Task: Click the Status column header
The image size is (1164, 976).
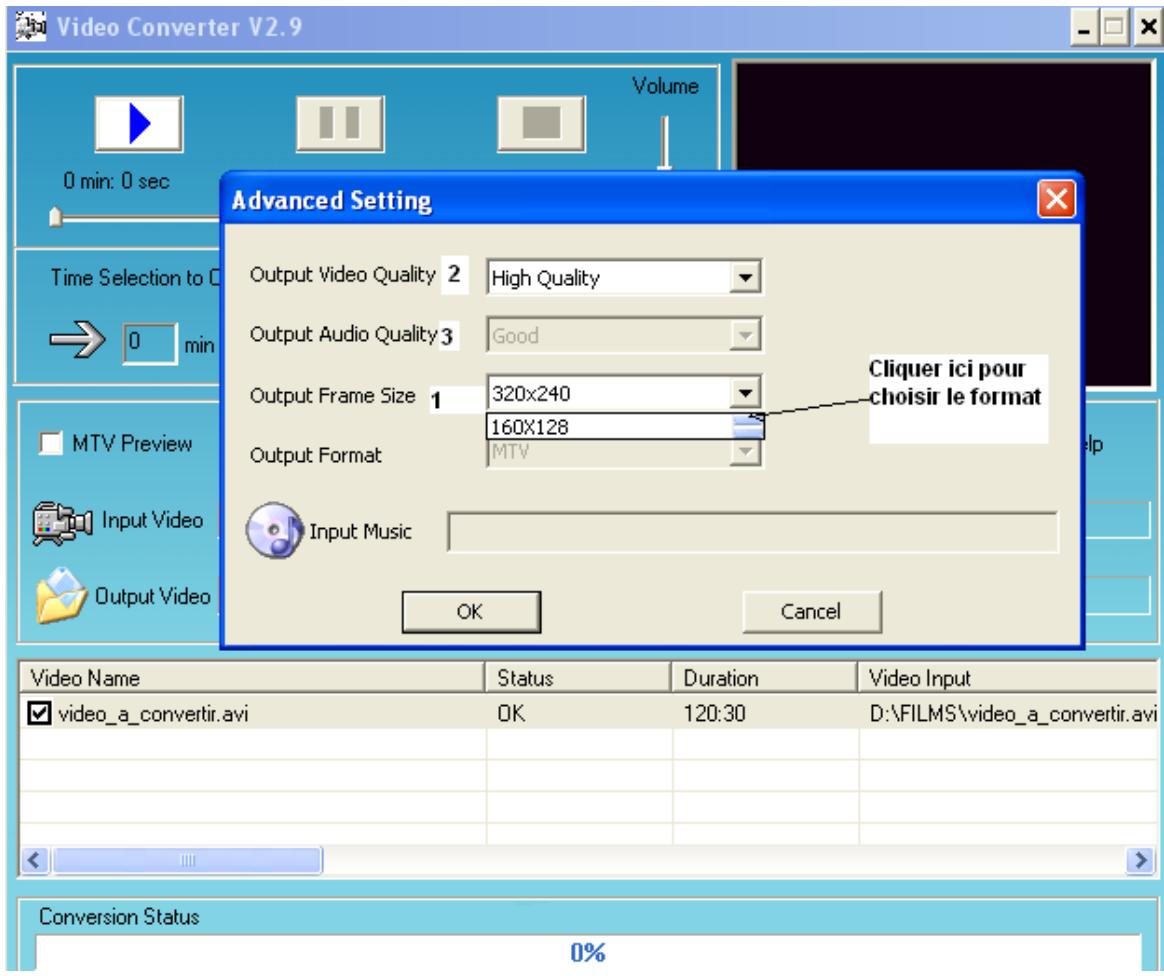Action: (x=578, y=678)
